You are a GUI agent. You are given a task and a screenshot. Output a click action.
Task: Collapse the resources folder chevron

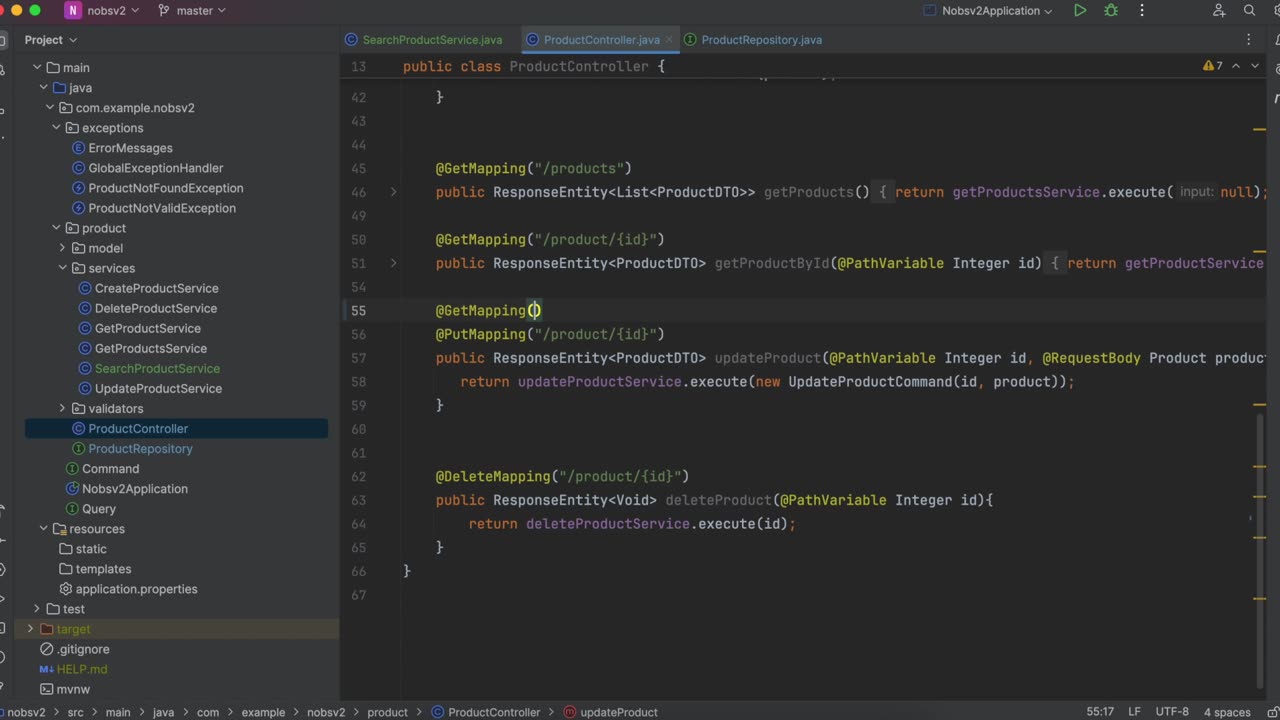click(x=43, y=529)
